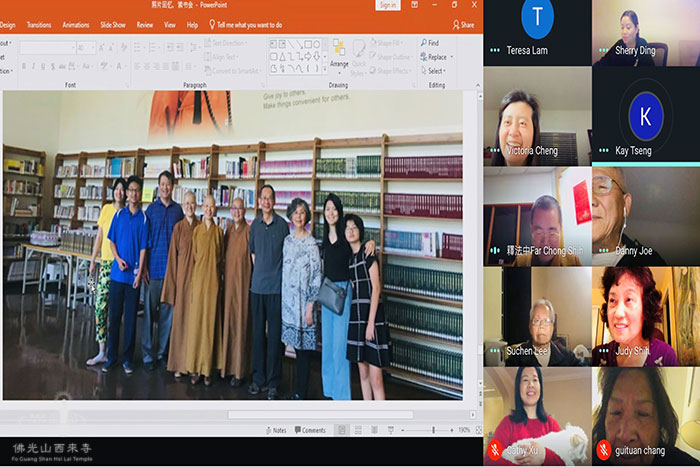
Task: Fit slide to current window
Action: pos(479,430)
